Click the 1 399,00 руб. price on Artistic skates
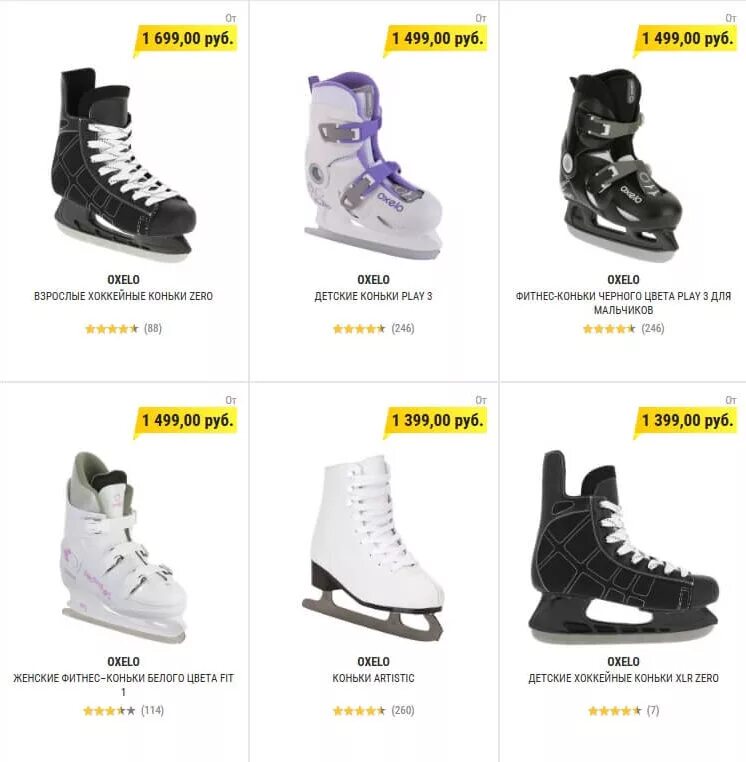 pyautogui.click(x=437, y=420)
